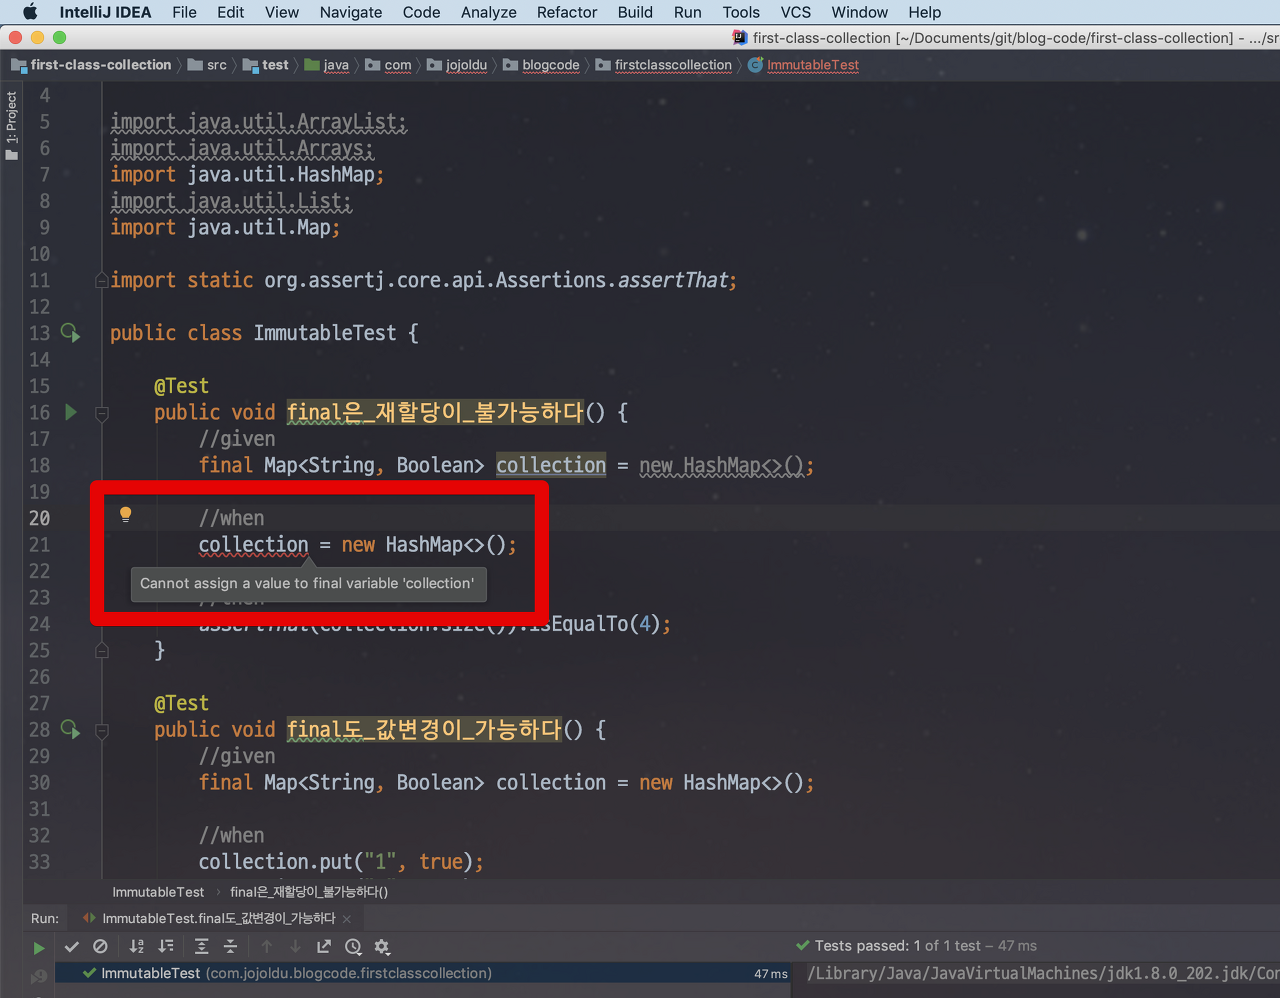
Task: Click firstclasscollection package in navigation bar
Action: (x=664, y=65)
